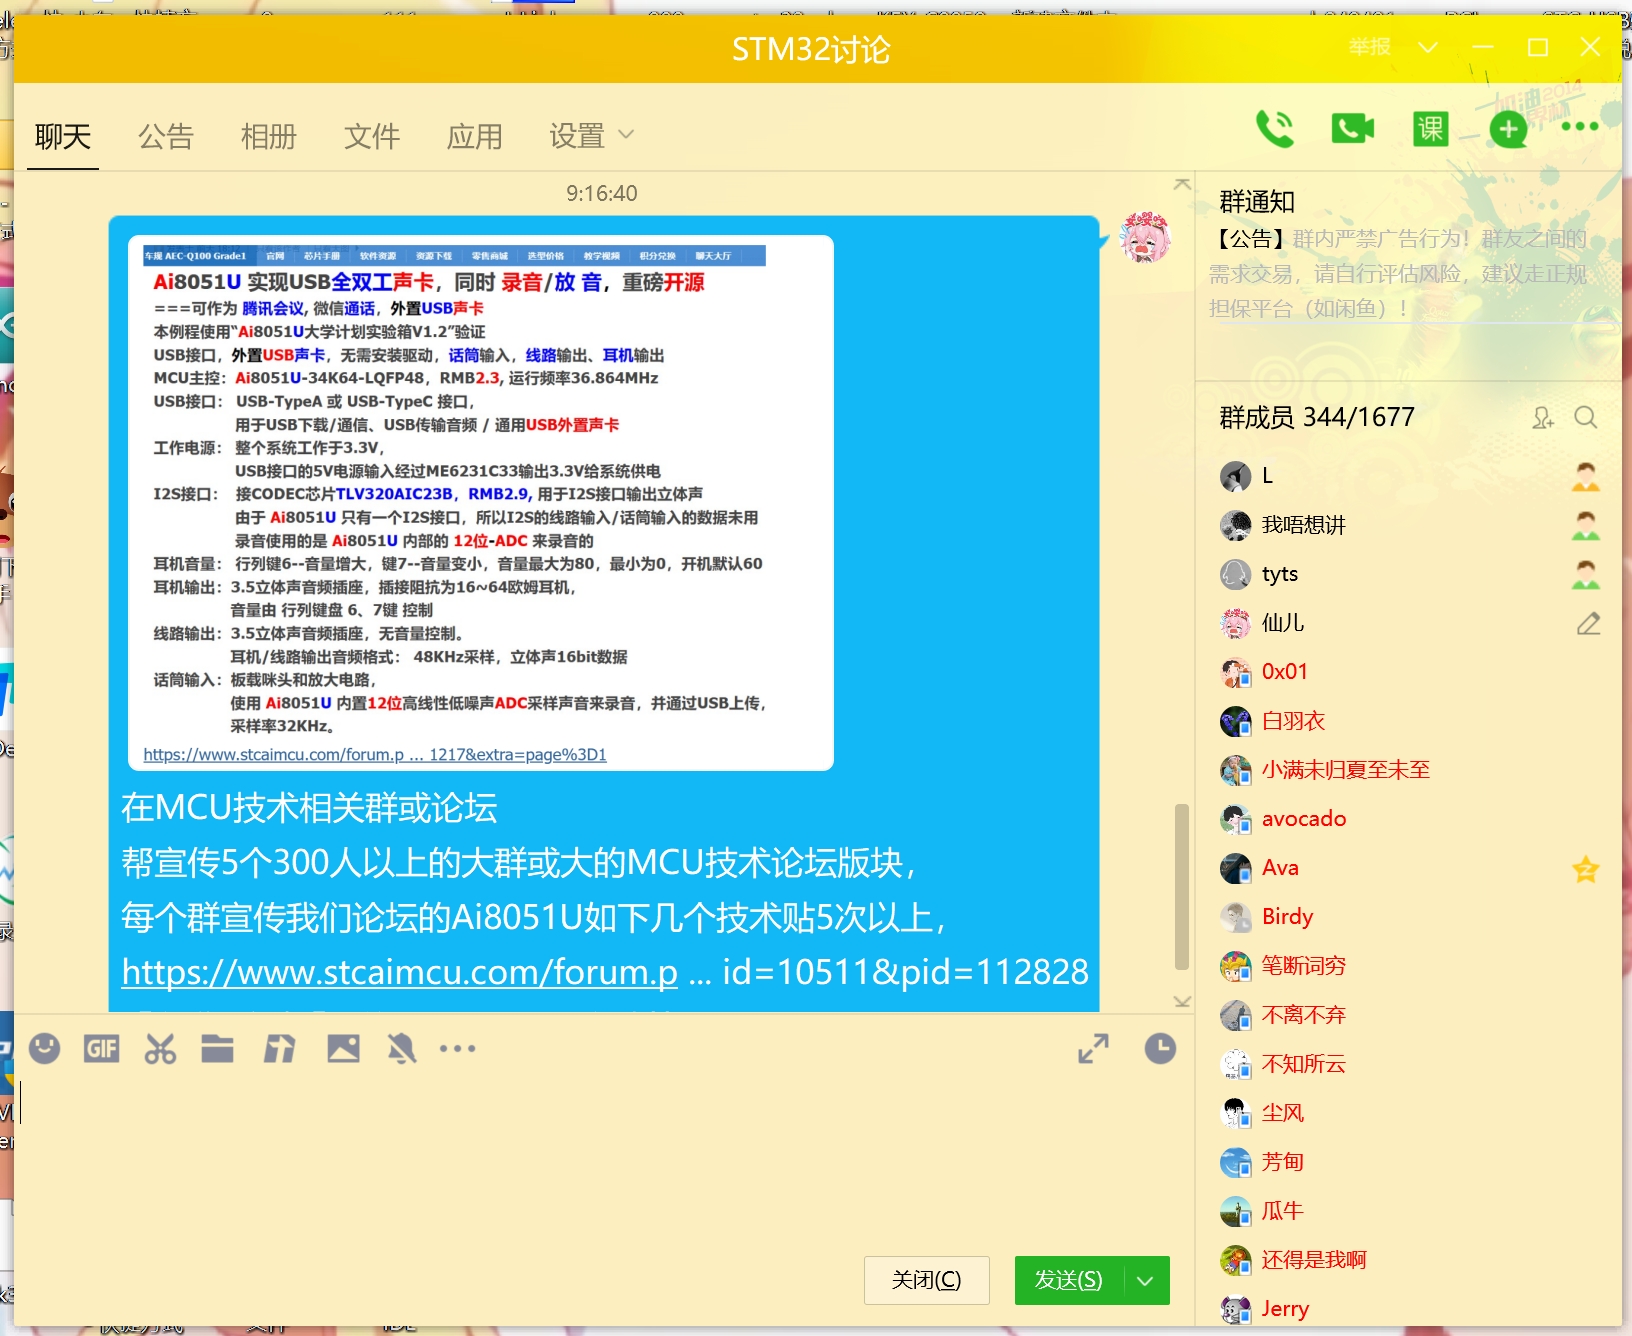This screenshot has height=1336, width=1632.
Task: Click the green plus add-app icon
Action: tap(1508, 128)
